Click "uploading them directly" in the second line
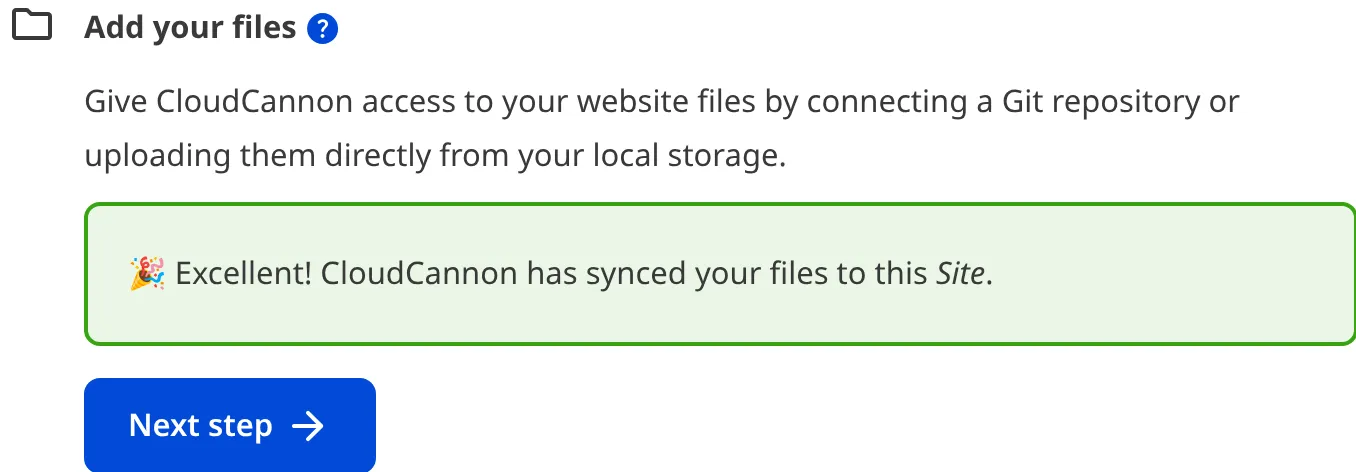This screenshot has width=1356, height=472. pyautogui.click(x=252, y=158)
